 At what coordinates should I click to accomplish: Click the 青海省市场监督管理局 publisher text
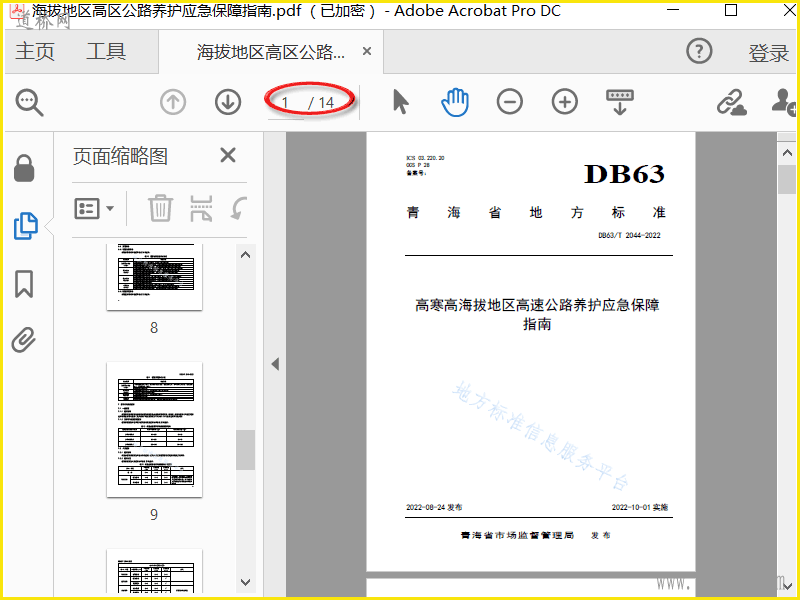tap(517, 535)
